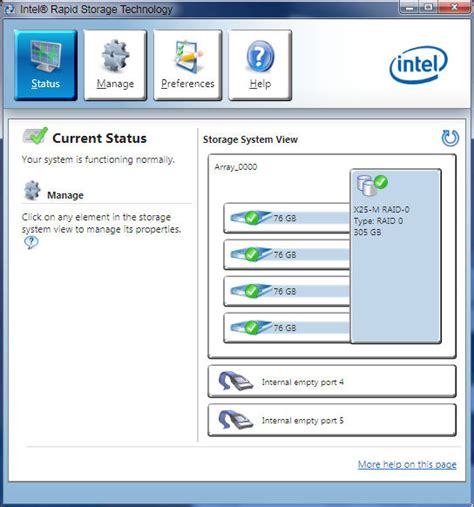Image resolution: width=474 pixels, height=507 pixels.
Task: Click the Current Status checkmark icon
Action: point(35,136)
